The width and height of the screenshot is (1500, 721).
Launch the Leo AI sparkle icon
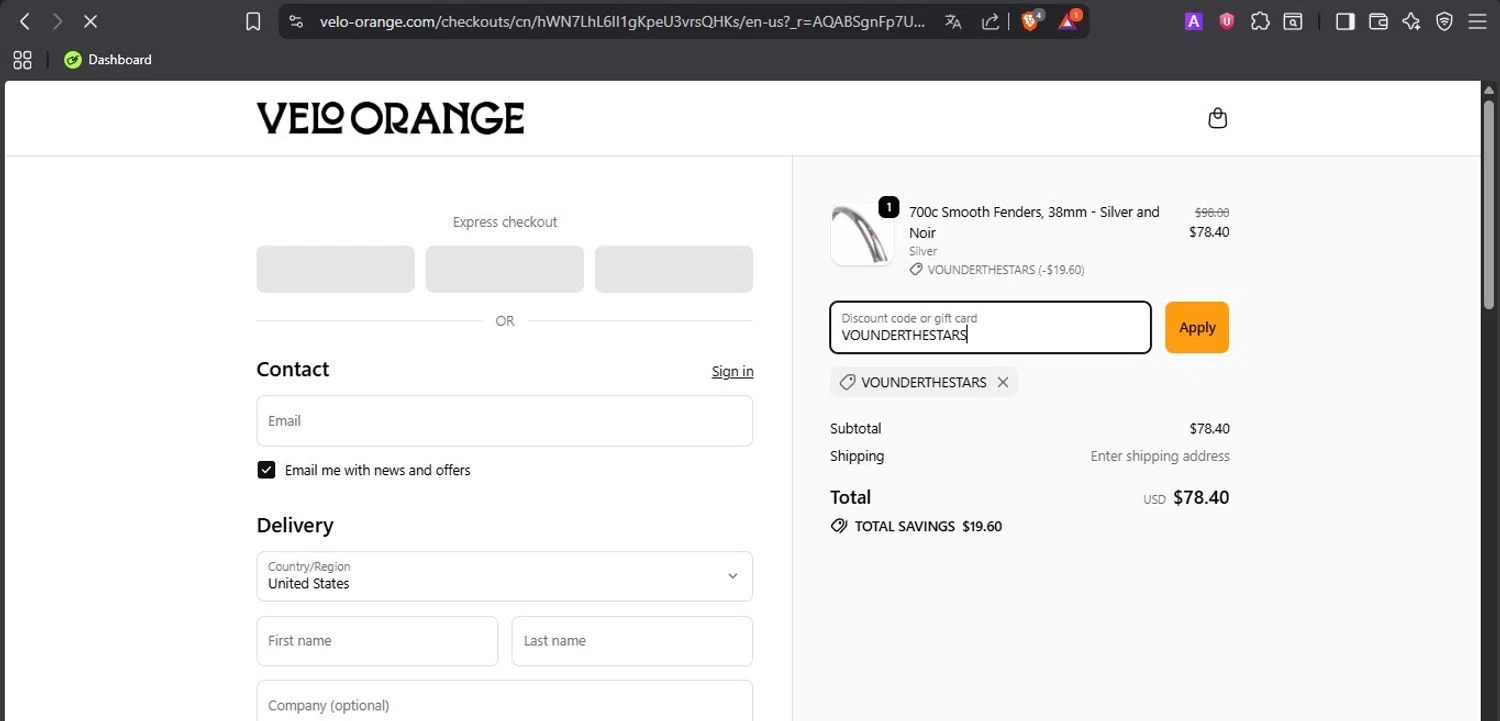pos(1411,21)
